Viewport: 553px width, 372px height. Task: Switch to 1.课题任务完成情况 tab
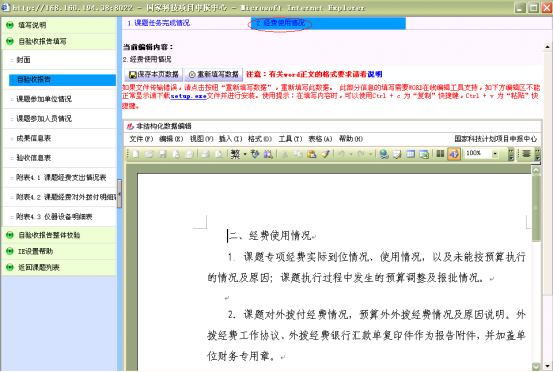point(159,23)
